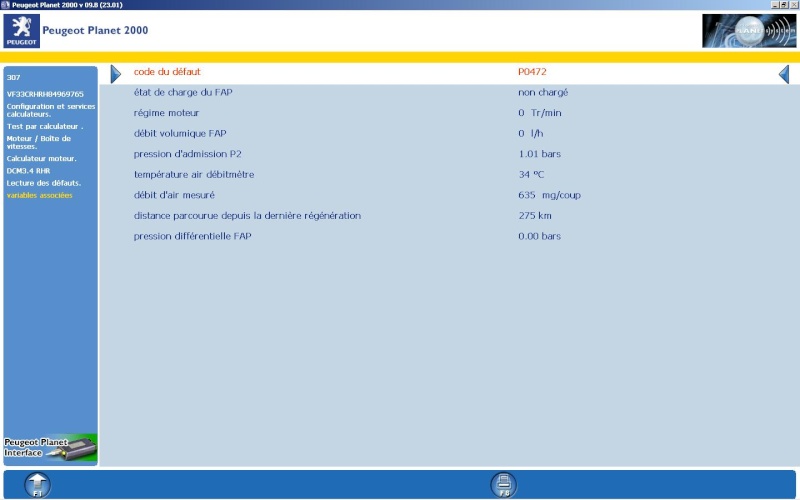The image size is (800, 500).
Task: Click the 0 Tr/min value
Action: click(x=539, y=113)
